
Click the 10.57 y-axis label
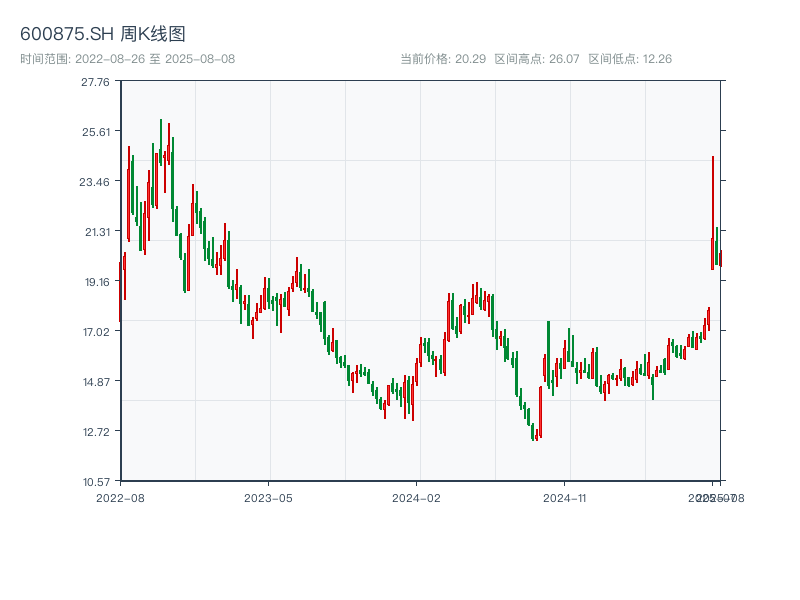coord(96,482)
